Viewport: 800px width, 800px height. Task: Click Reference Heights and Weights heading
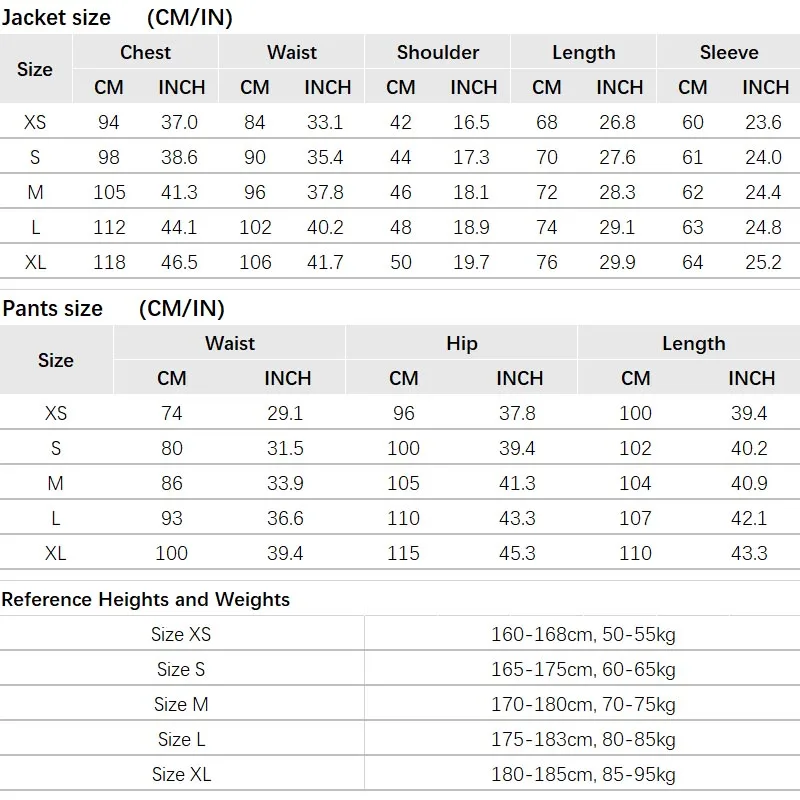coord(146,599)
